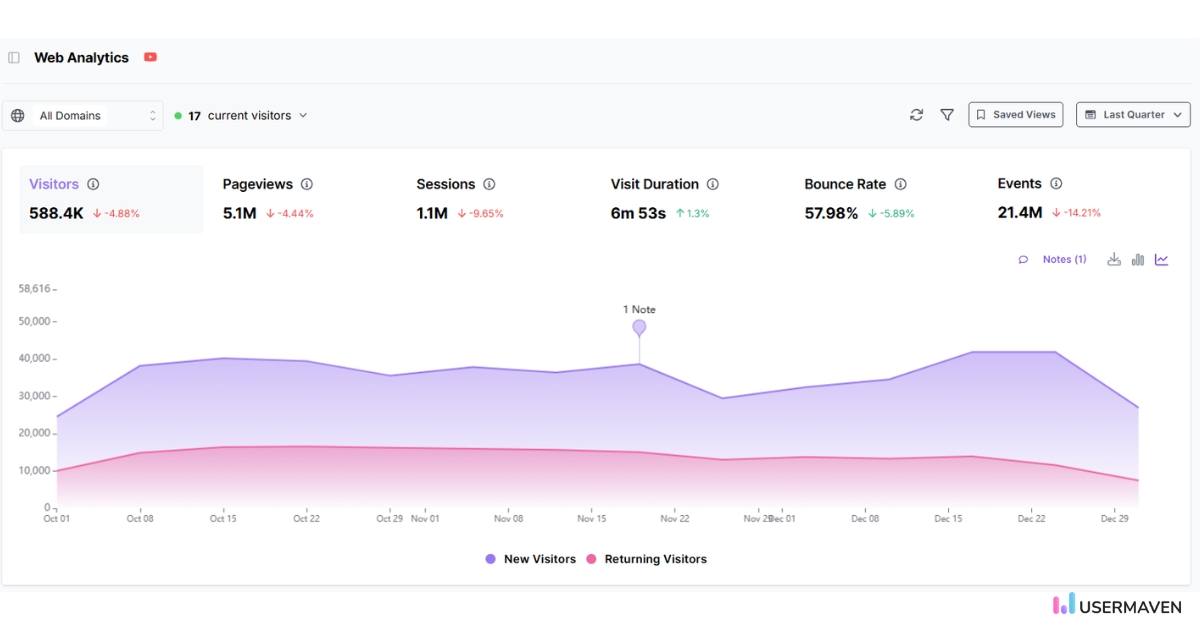Image resolution: width=1200 pixels, height=630 pixels.
Task: Click the info icon next to Bounce Rate
Action: (x=901, y=184)
